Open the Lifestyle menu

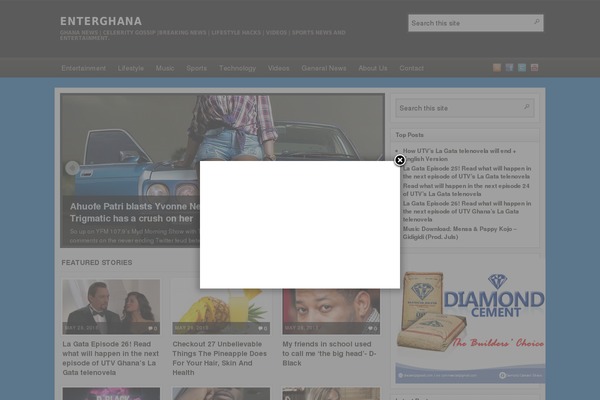tap(130, 68)
